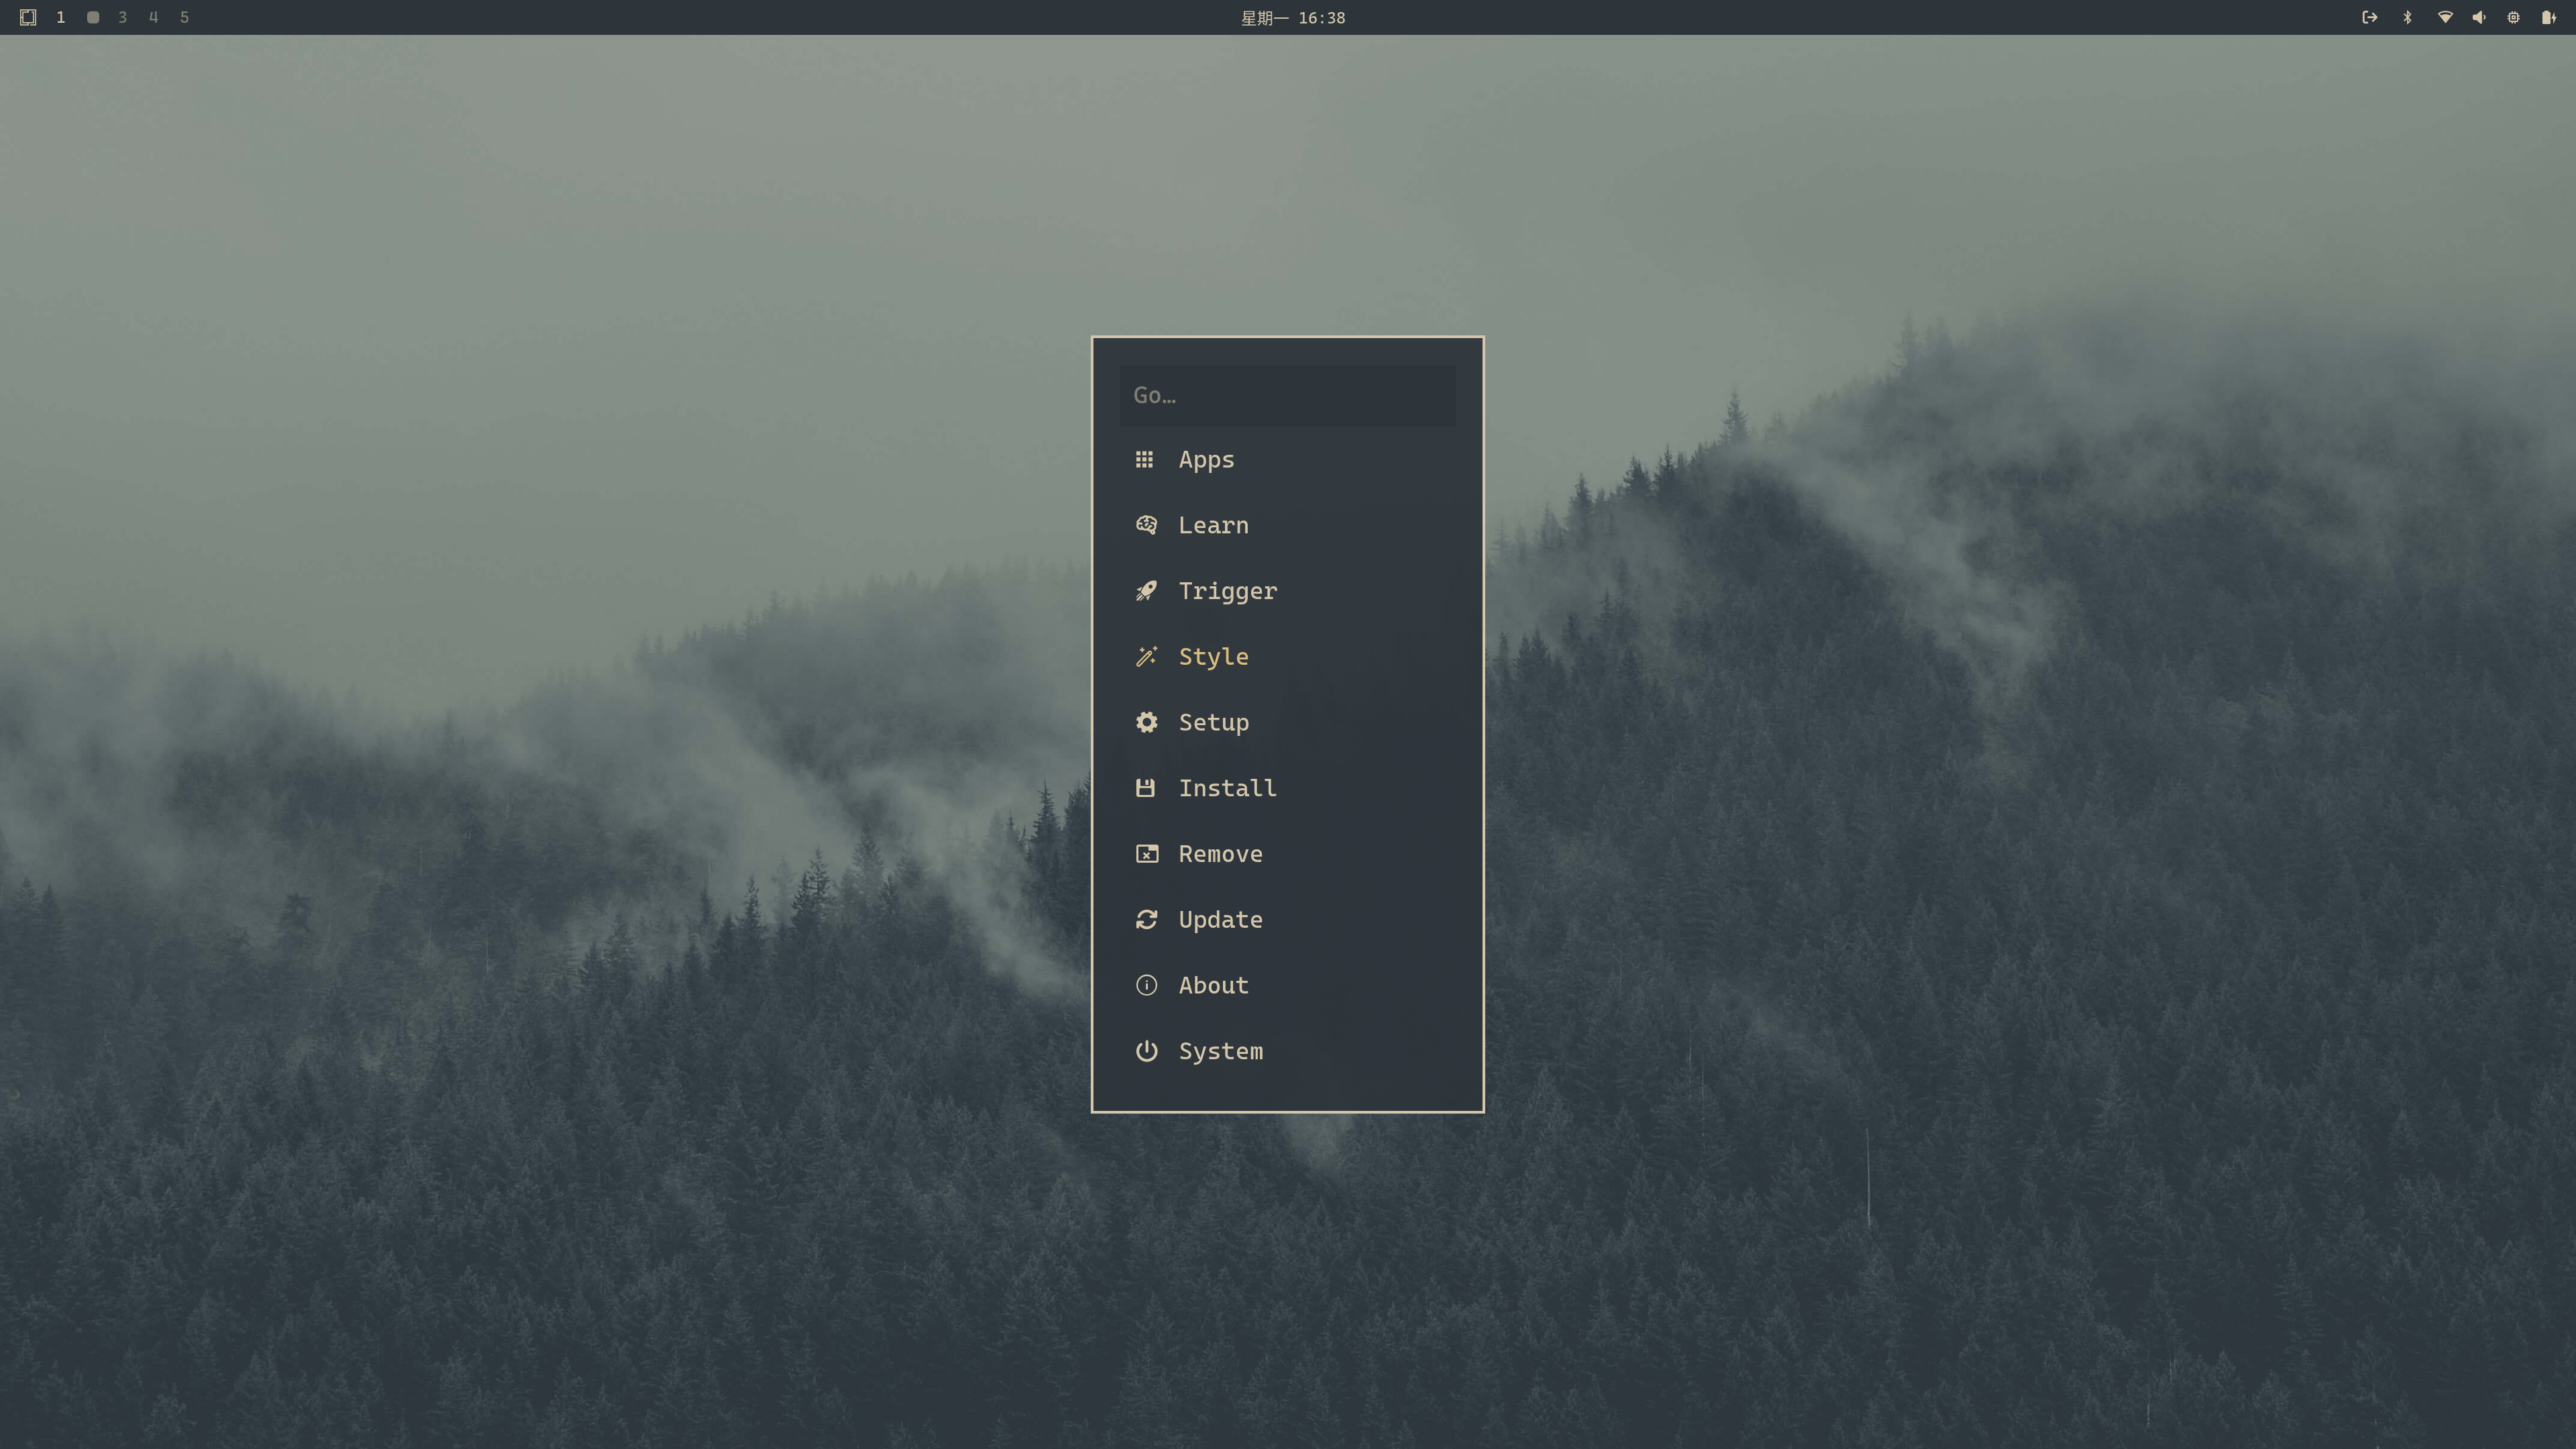2576x1449 pixels.
Task: Click the battery charging tray icon
Action: coord(2548,17)
